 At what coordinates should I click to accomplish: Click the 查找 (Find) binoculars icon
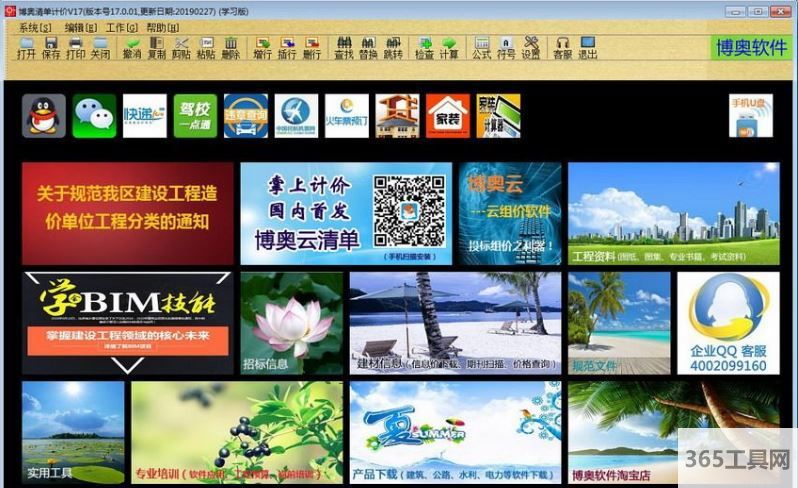[343, 48]
